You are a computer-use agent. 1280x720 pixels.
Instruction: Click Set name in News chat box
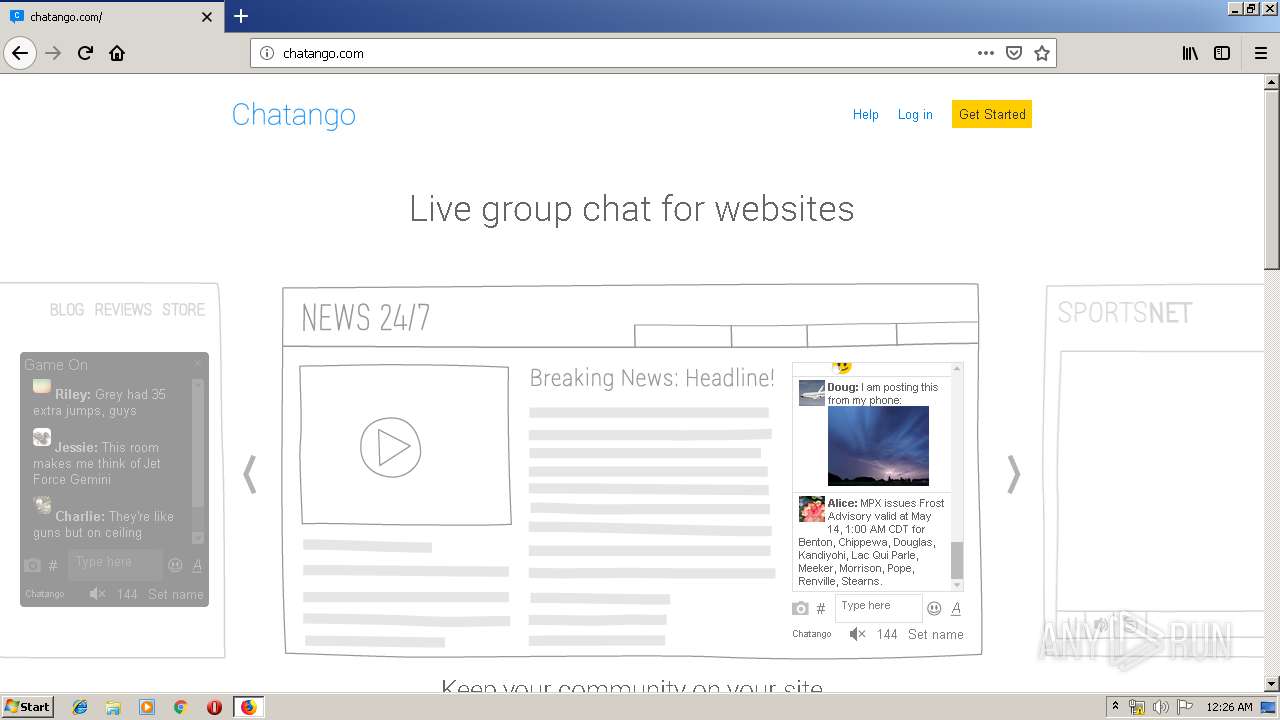(x=936, y=634)
